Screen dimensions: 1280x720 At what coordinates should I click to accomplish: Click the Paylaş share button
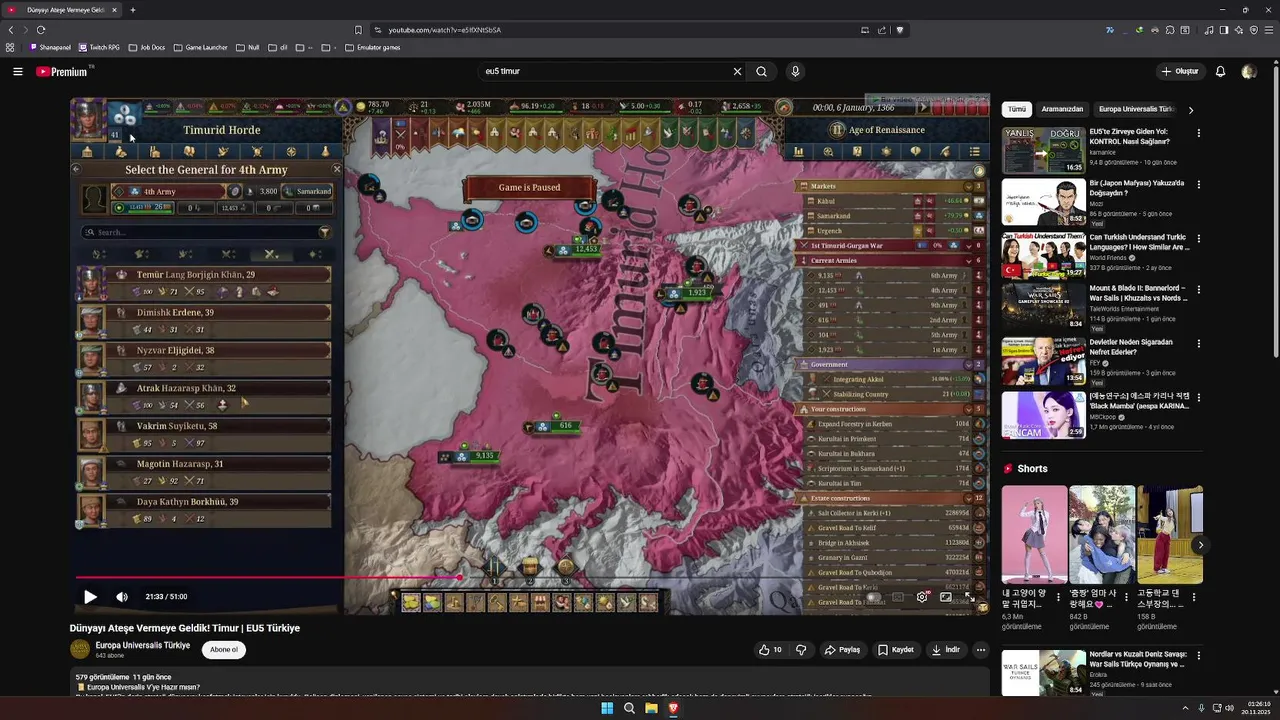pyautogui.click(x=842, y=650)
